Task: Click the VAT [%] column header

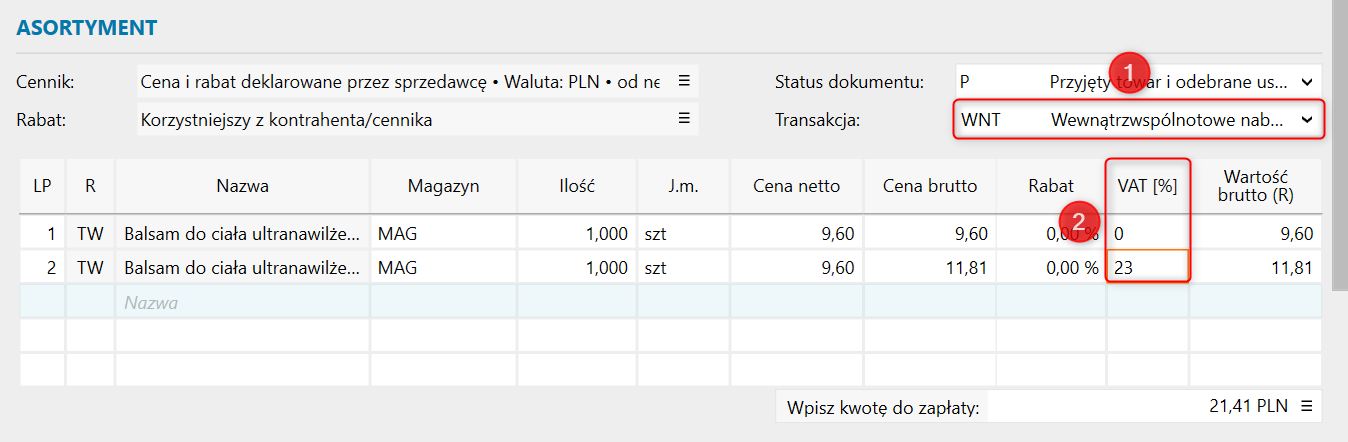Action: [x=1148, y=186]
